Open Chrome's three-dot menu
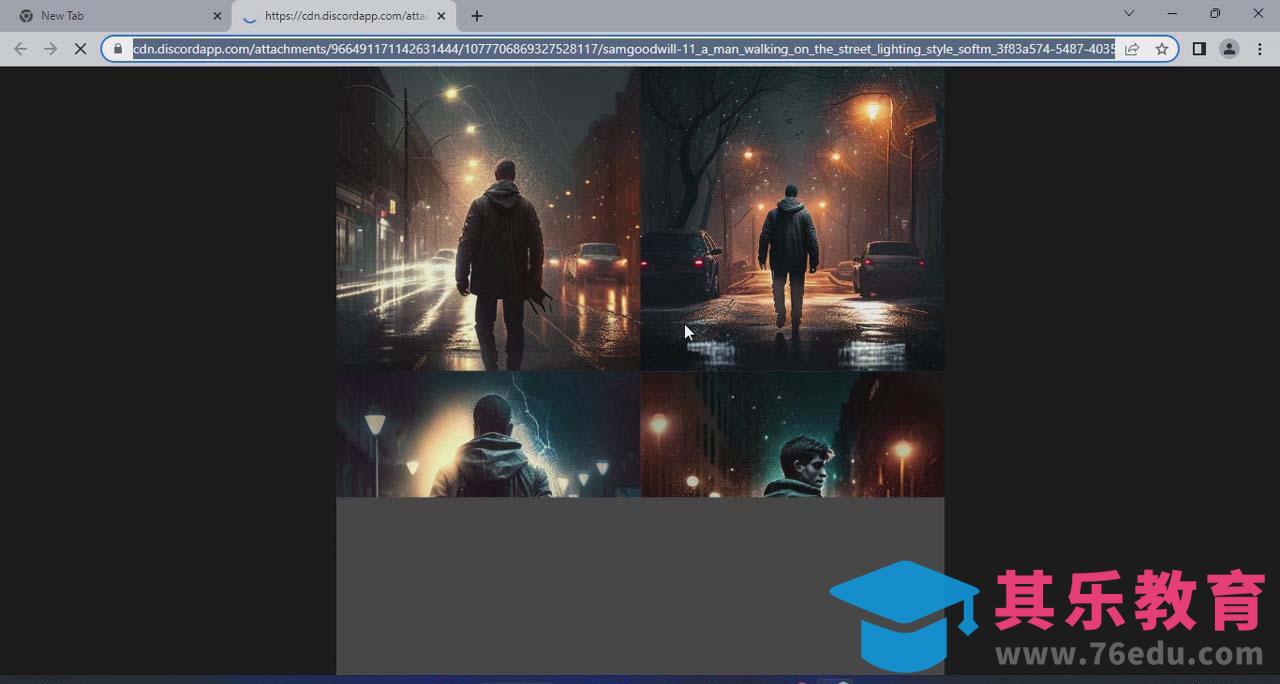 click(x=1259, y=49)
